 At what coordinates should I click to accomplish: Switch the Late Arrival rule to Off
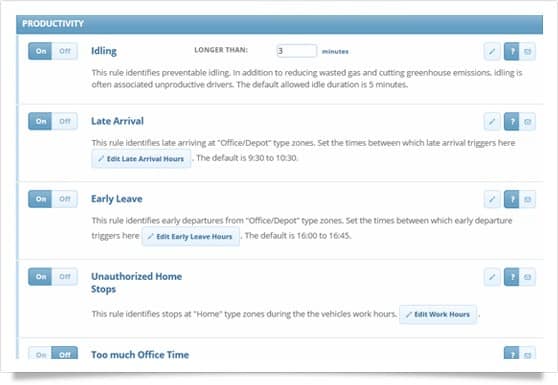tap(65, 121)
